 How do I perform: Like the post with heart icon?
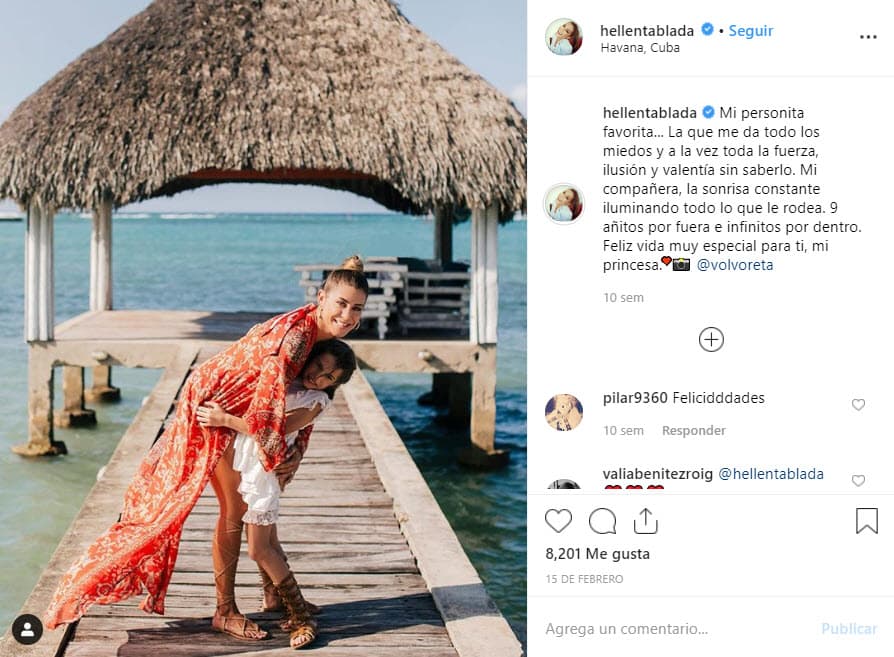click(x=558, y=521)
